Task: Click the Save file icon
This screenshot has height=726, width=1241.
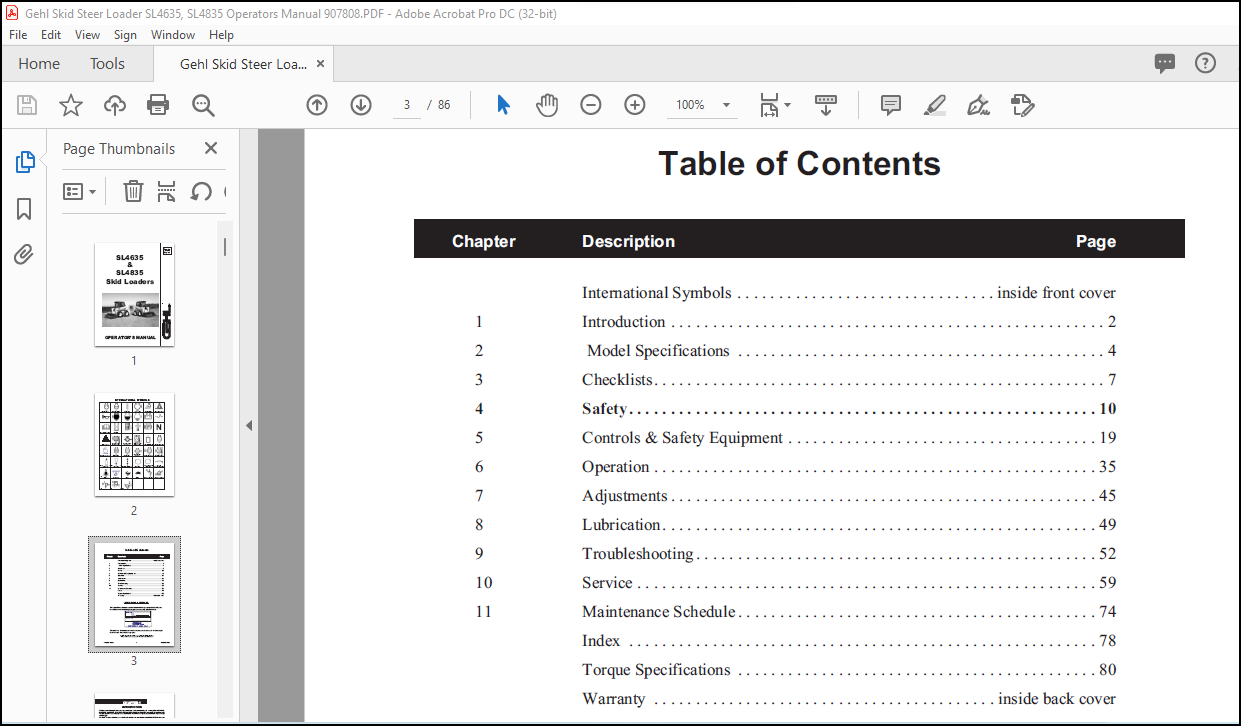Action: pos(27,105)
